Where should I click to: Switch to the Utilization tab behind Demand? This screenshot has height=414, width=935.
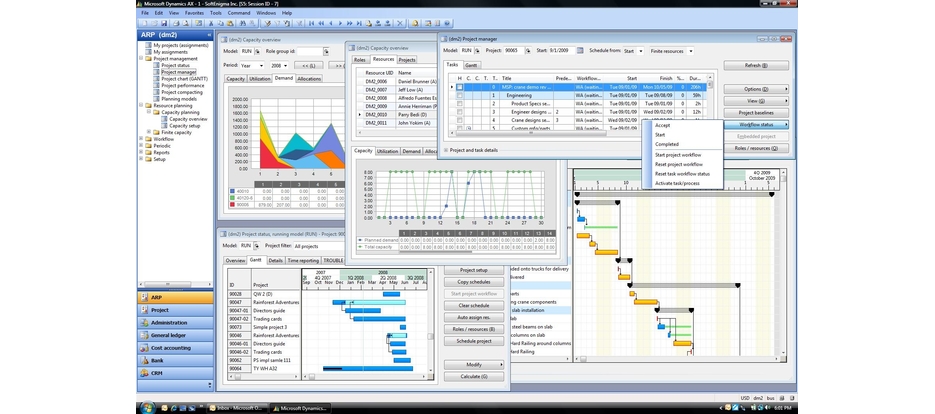pos(260,79)
